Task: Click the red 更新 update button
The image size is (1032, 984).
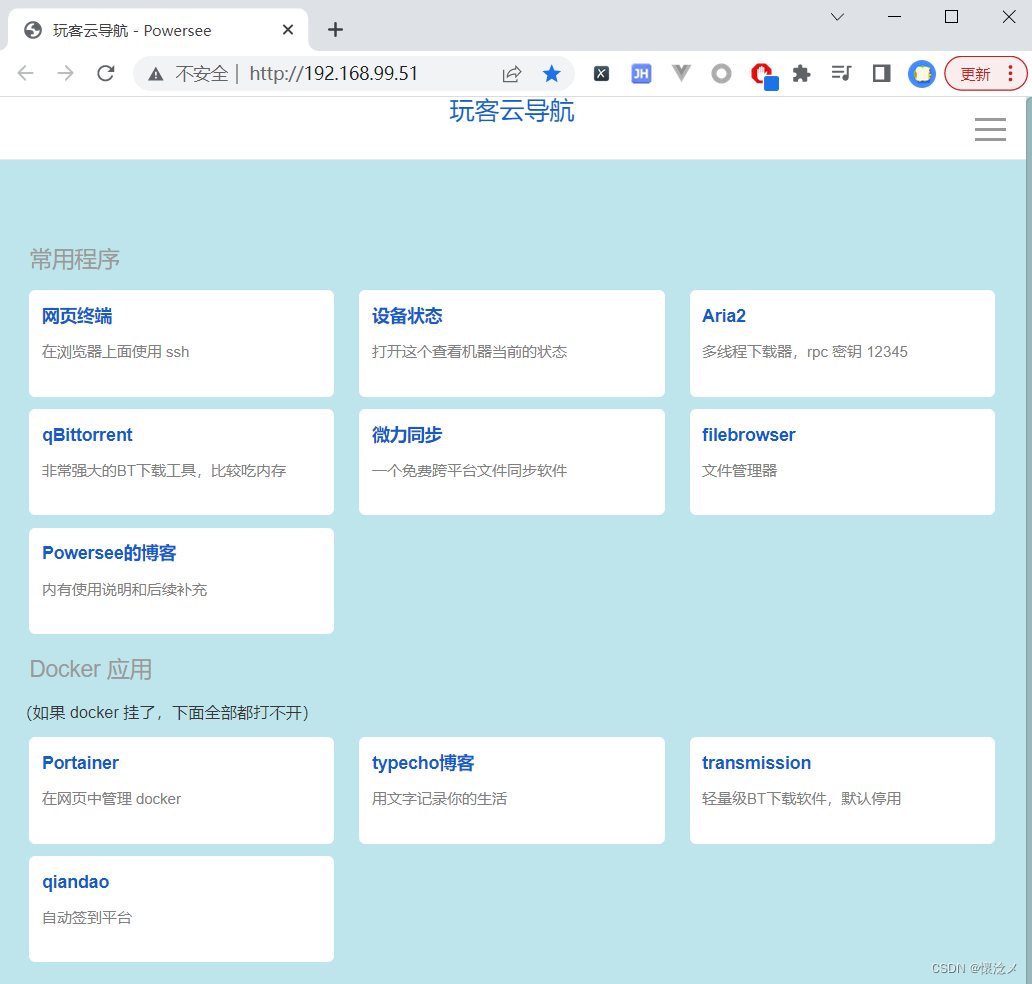Action: coord(978,73)
